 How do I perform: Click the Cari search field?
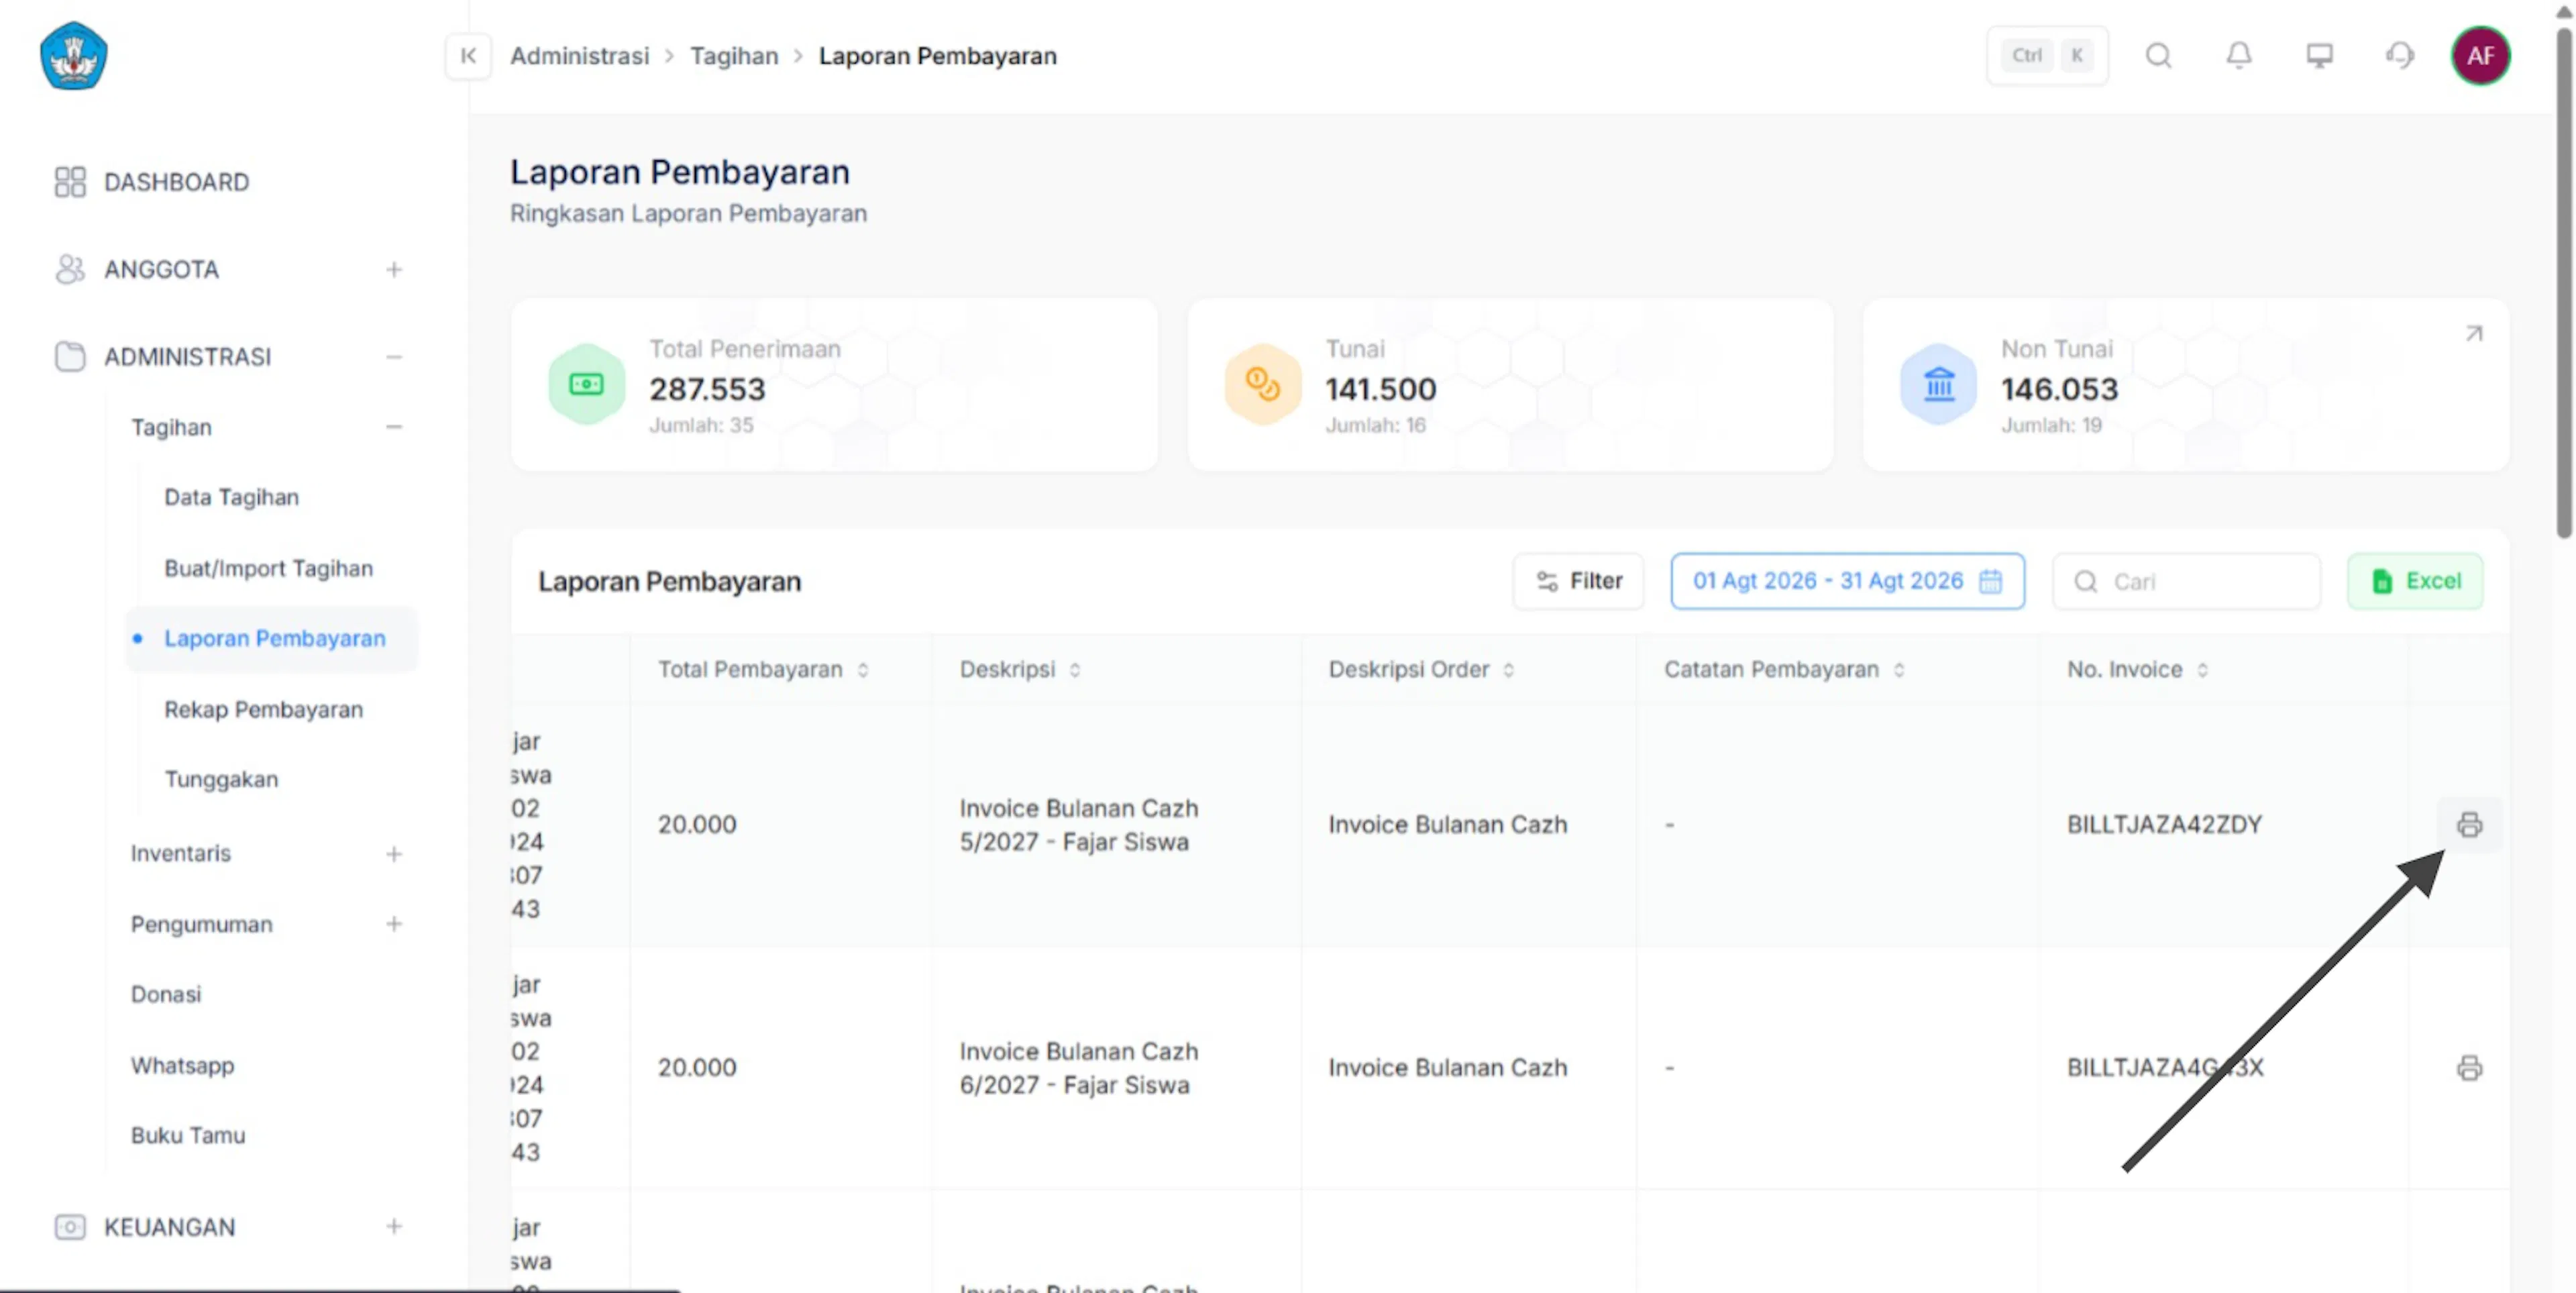[x=2187, y=581]
